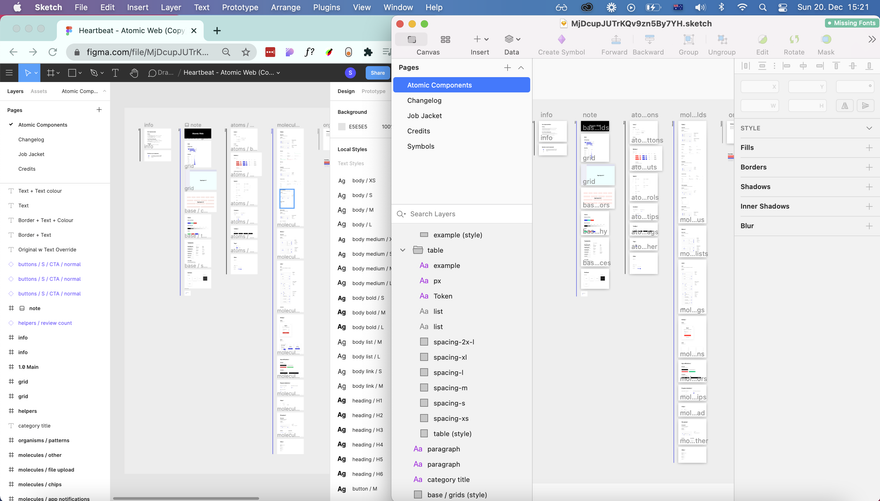Bookmark the page with the star icon
The image size is (880, 501).
click(245, 52)
